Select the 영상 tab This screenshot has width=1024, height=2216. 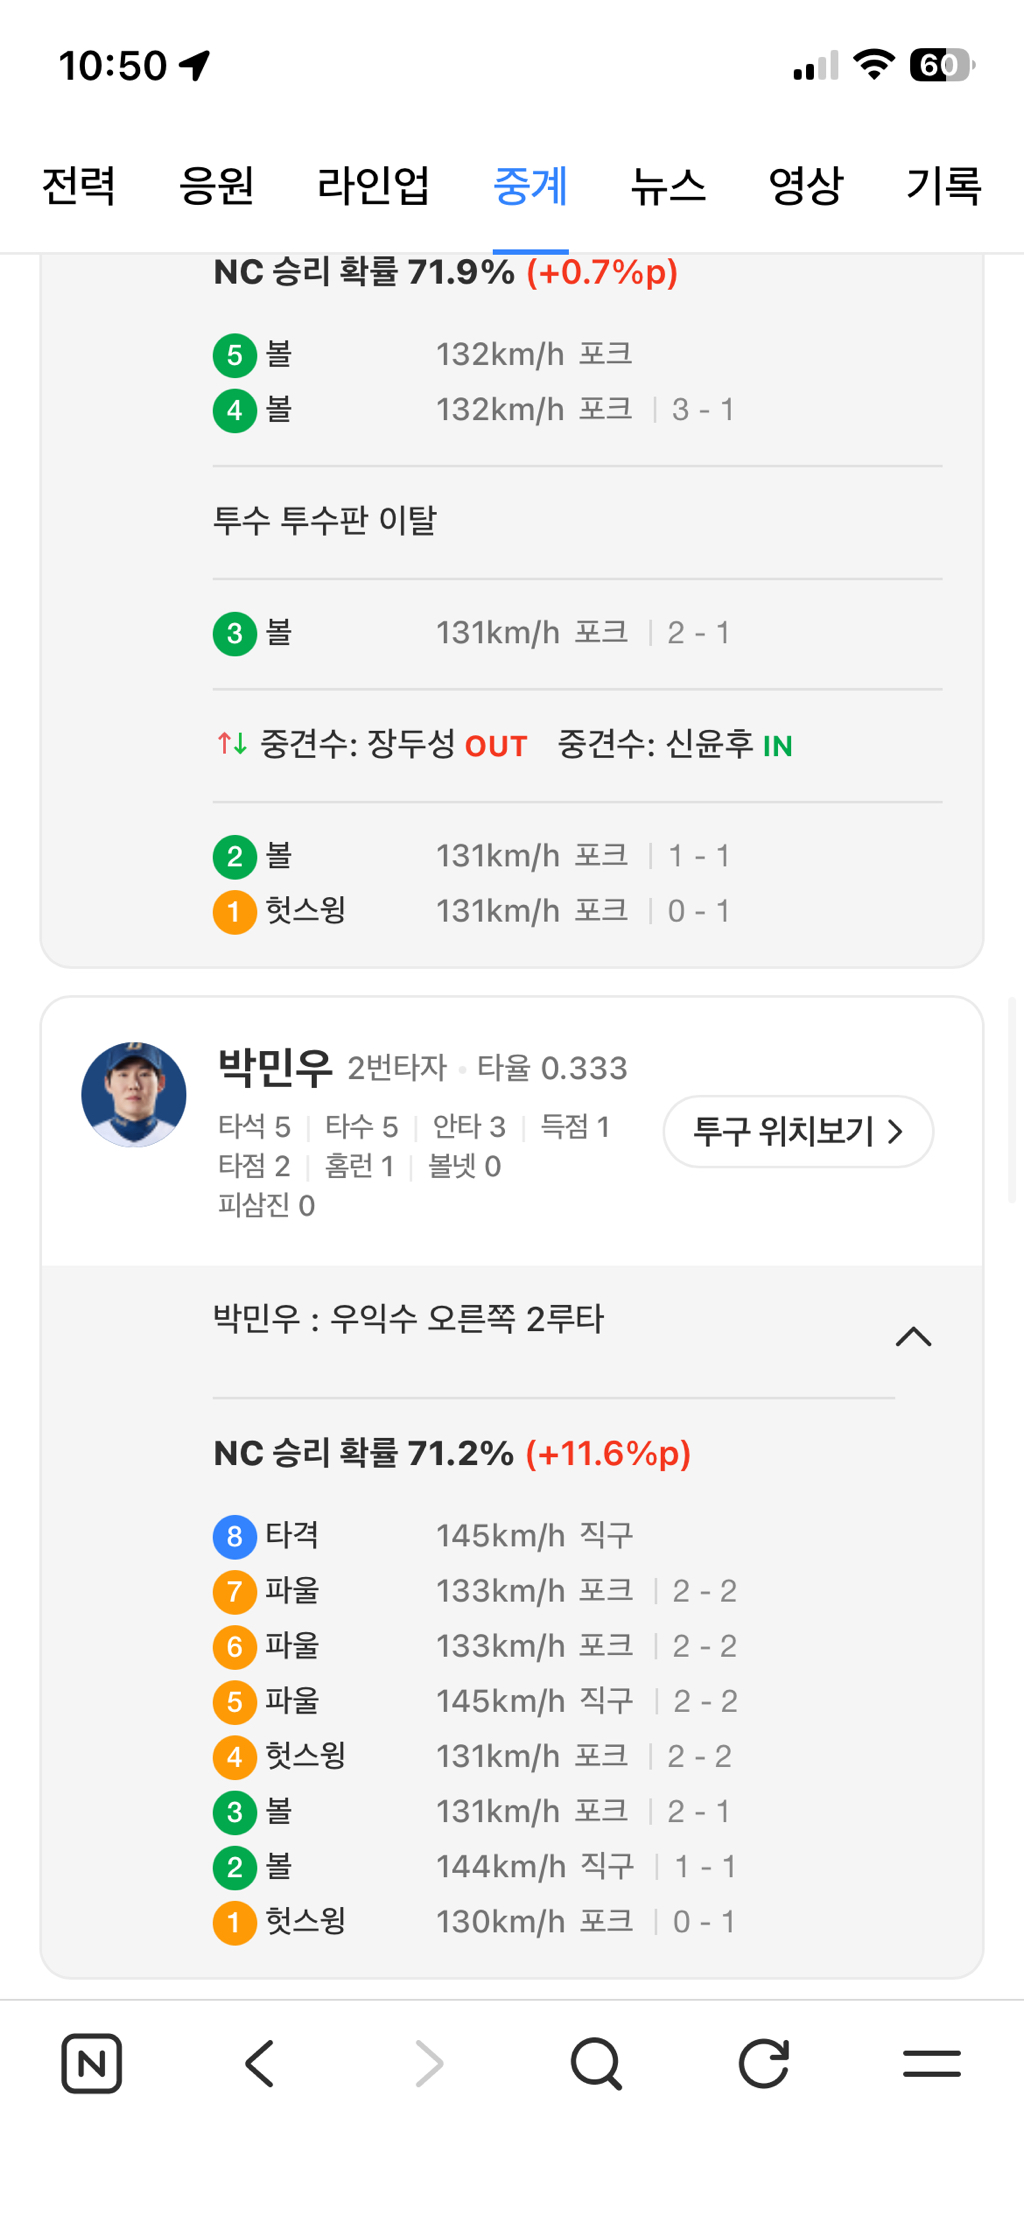coord(805,186)
